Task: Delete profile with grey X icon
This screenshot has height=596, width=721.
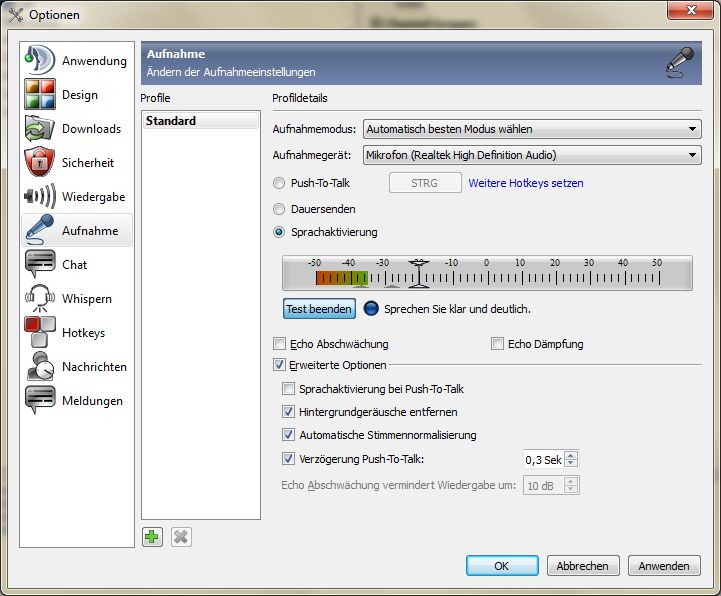Action: click(x=181, y=537)
